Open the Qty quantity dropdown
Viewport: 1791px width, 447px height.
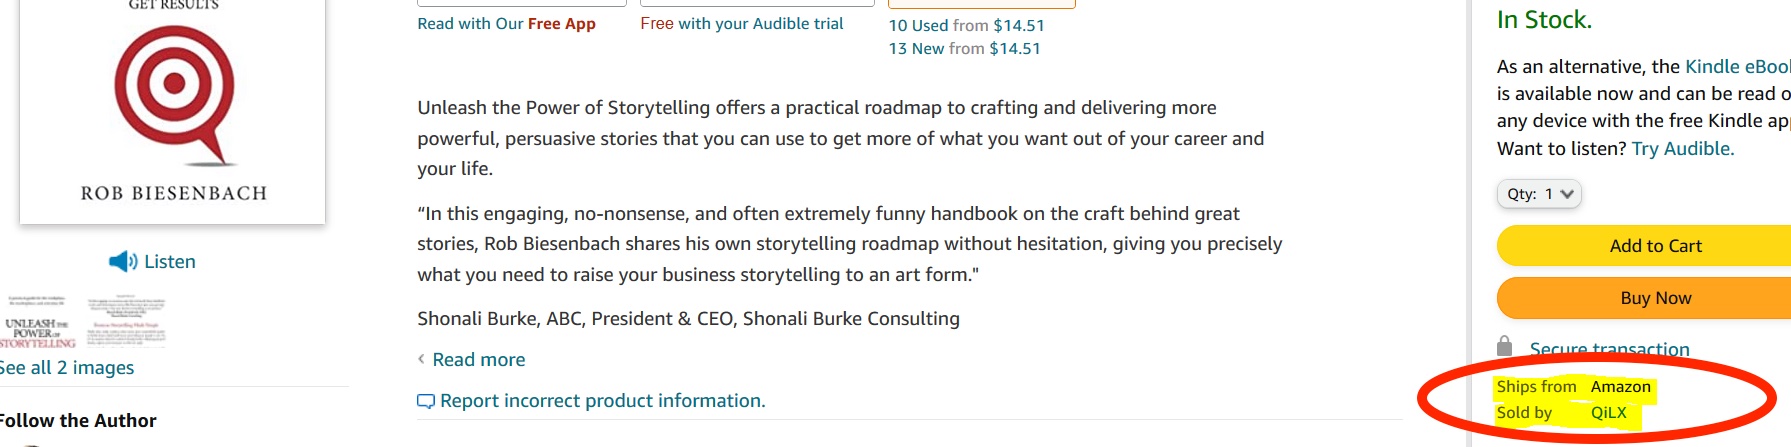(x=1538, y=194)
